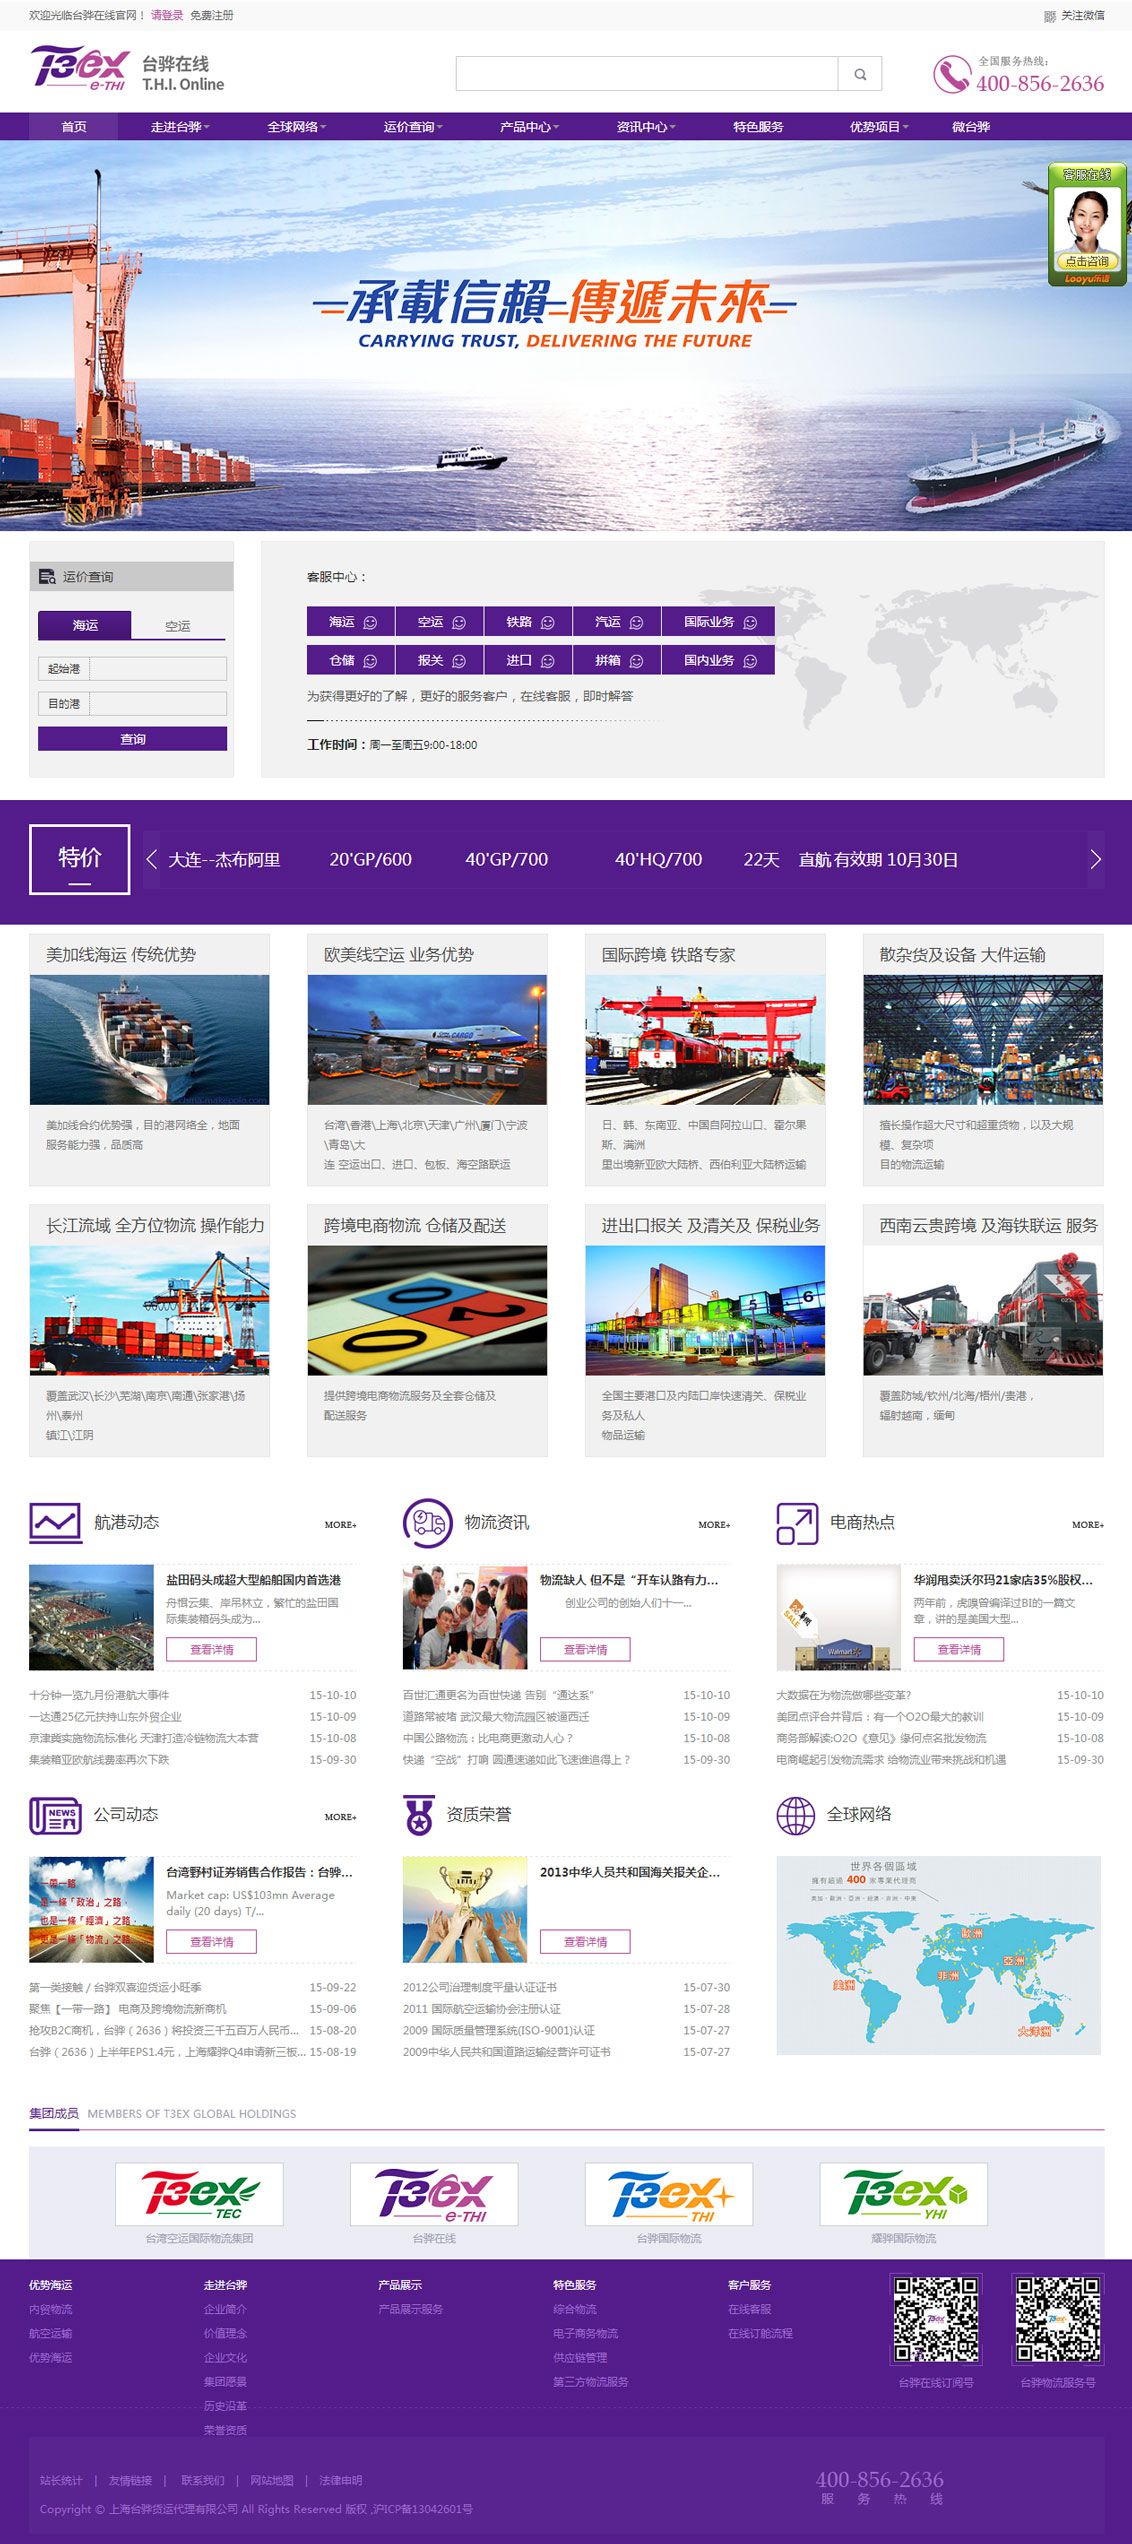Viewport: 1132px width, 2544px height.
Task: Click the 电商热点 arrow icon
Action: click(x=797, y=1524)
